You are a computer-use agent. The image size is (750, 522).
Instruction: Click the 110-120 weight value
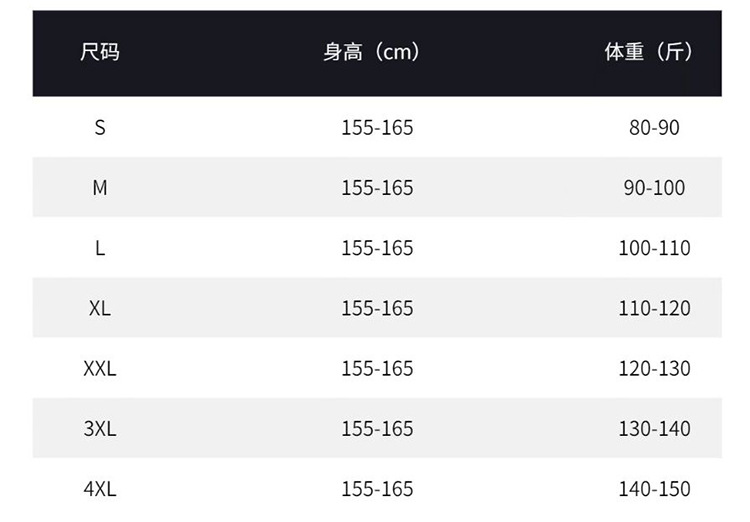tap(654, 308)
